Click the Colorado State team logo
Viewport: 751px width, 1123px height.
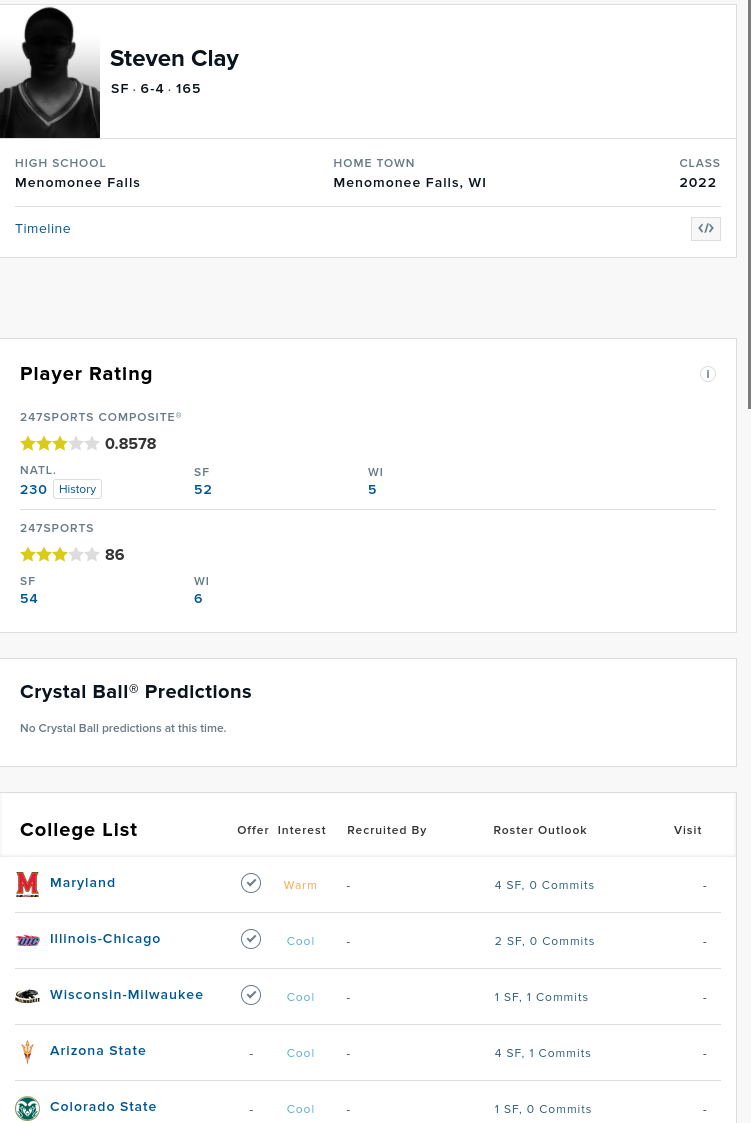[28, 1108]
